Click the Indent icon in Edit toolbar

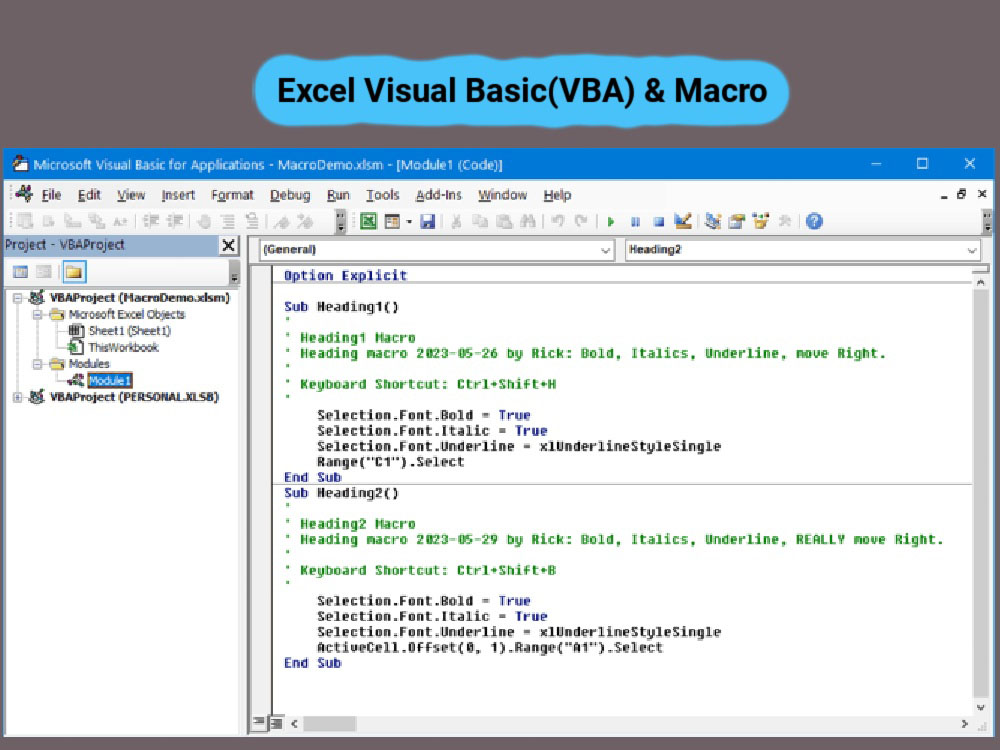click(151, 221)
